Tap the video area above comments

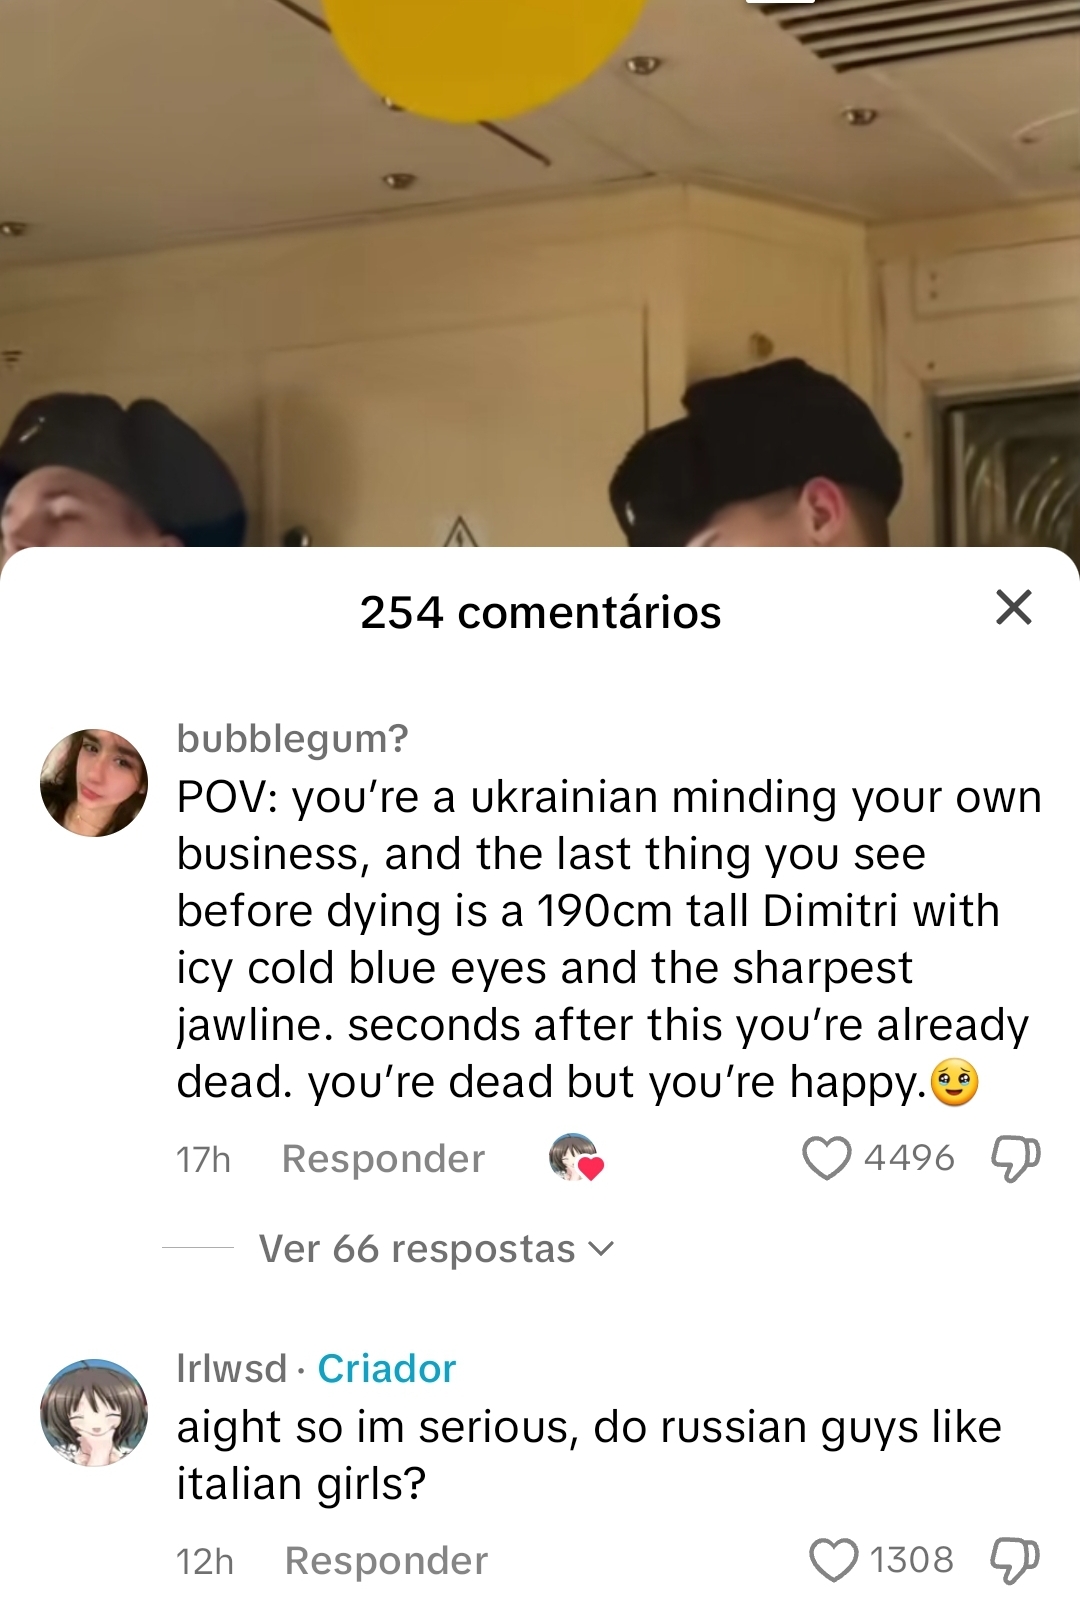[x=540, y=273]
